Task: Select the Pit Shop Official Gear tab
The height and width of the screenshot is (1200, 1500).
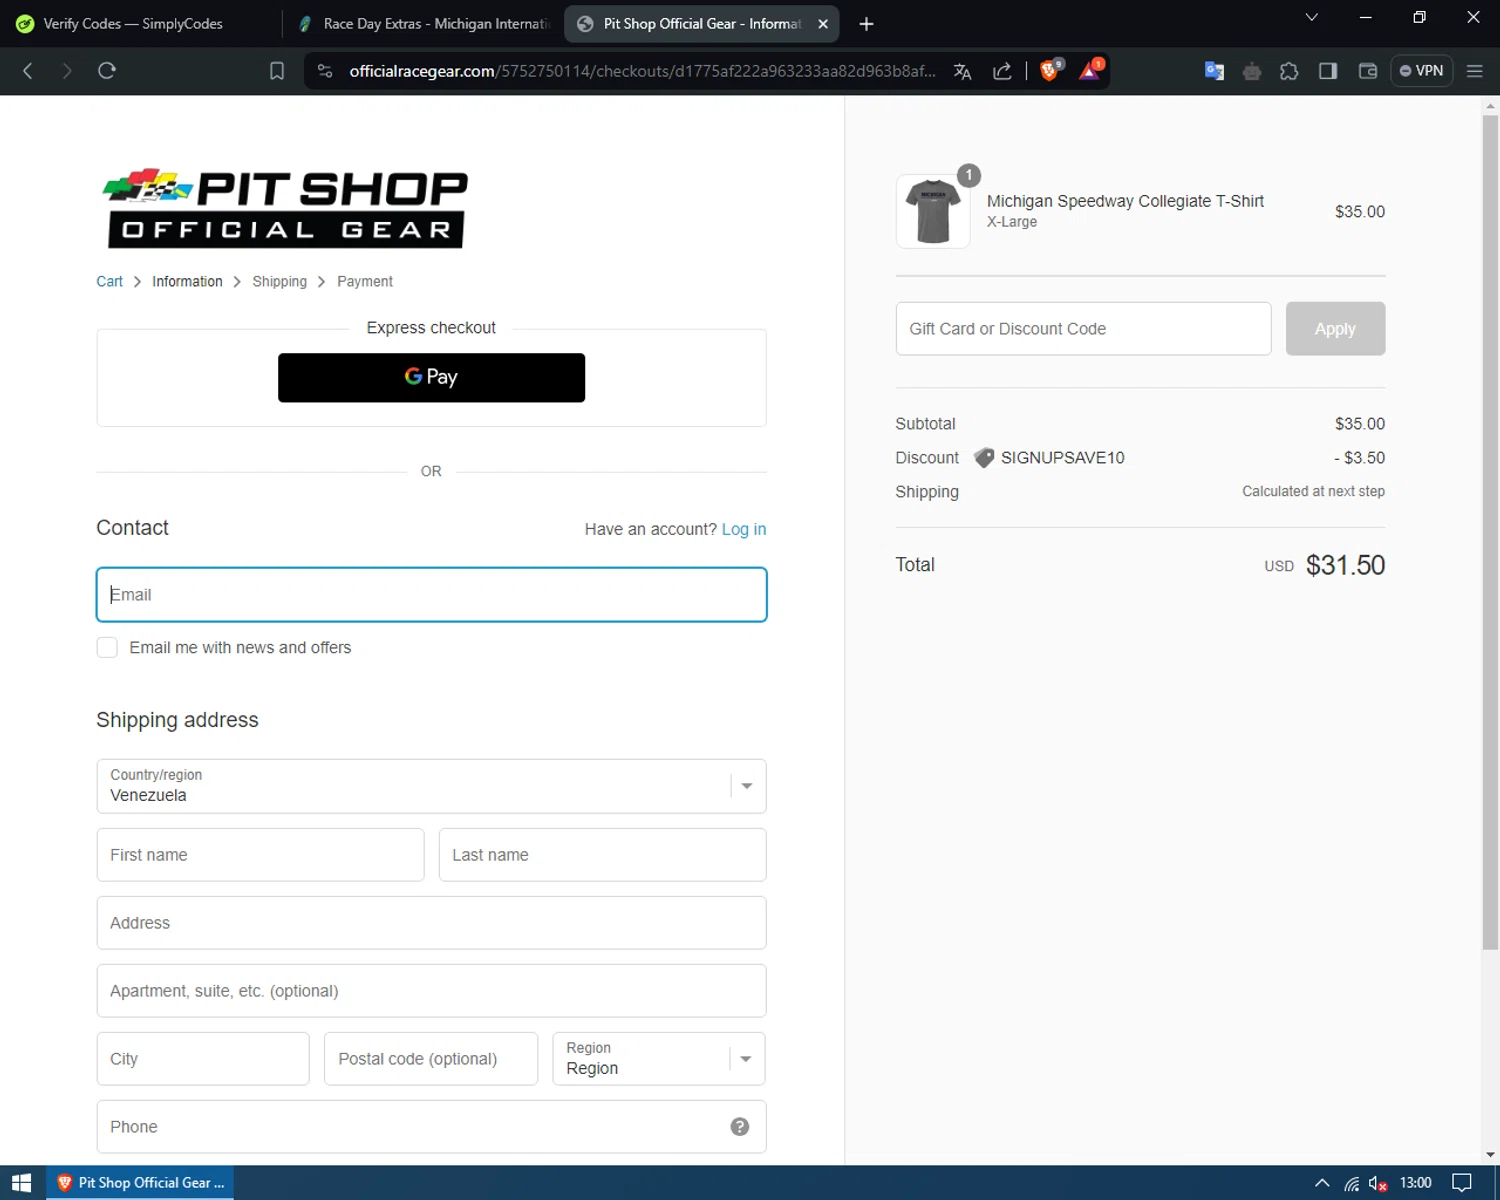Action: click(701, 24)
